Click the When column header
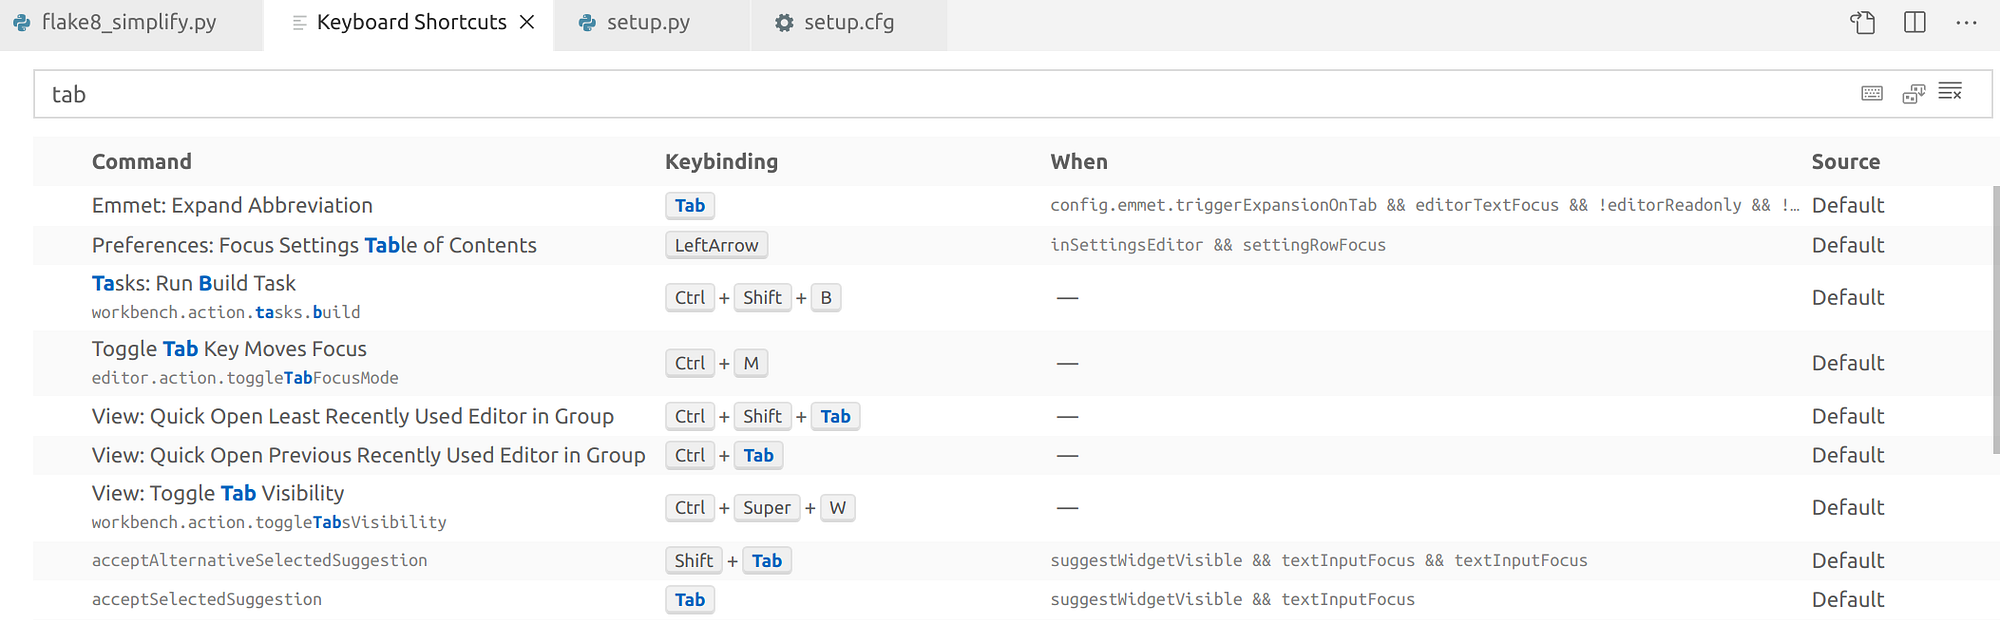Image resolution: width=2000 pixels, height=620 pixels. (1079, 162)
